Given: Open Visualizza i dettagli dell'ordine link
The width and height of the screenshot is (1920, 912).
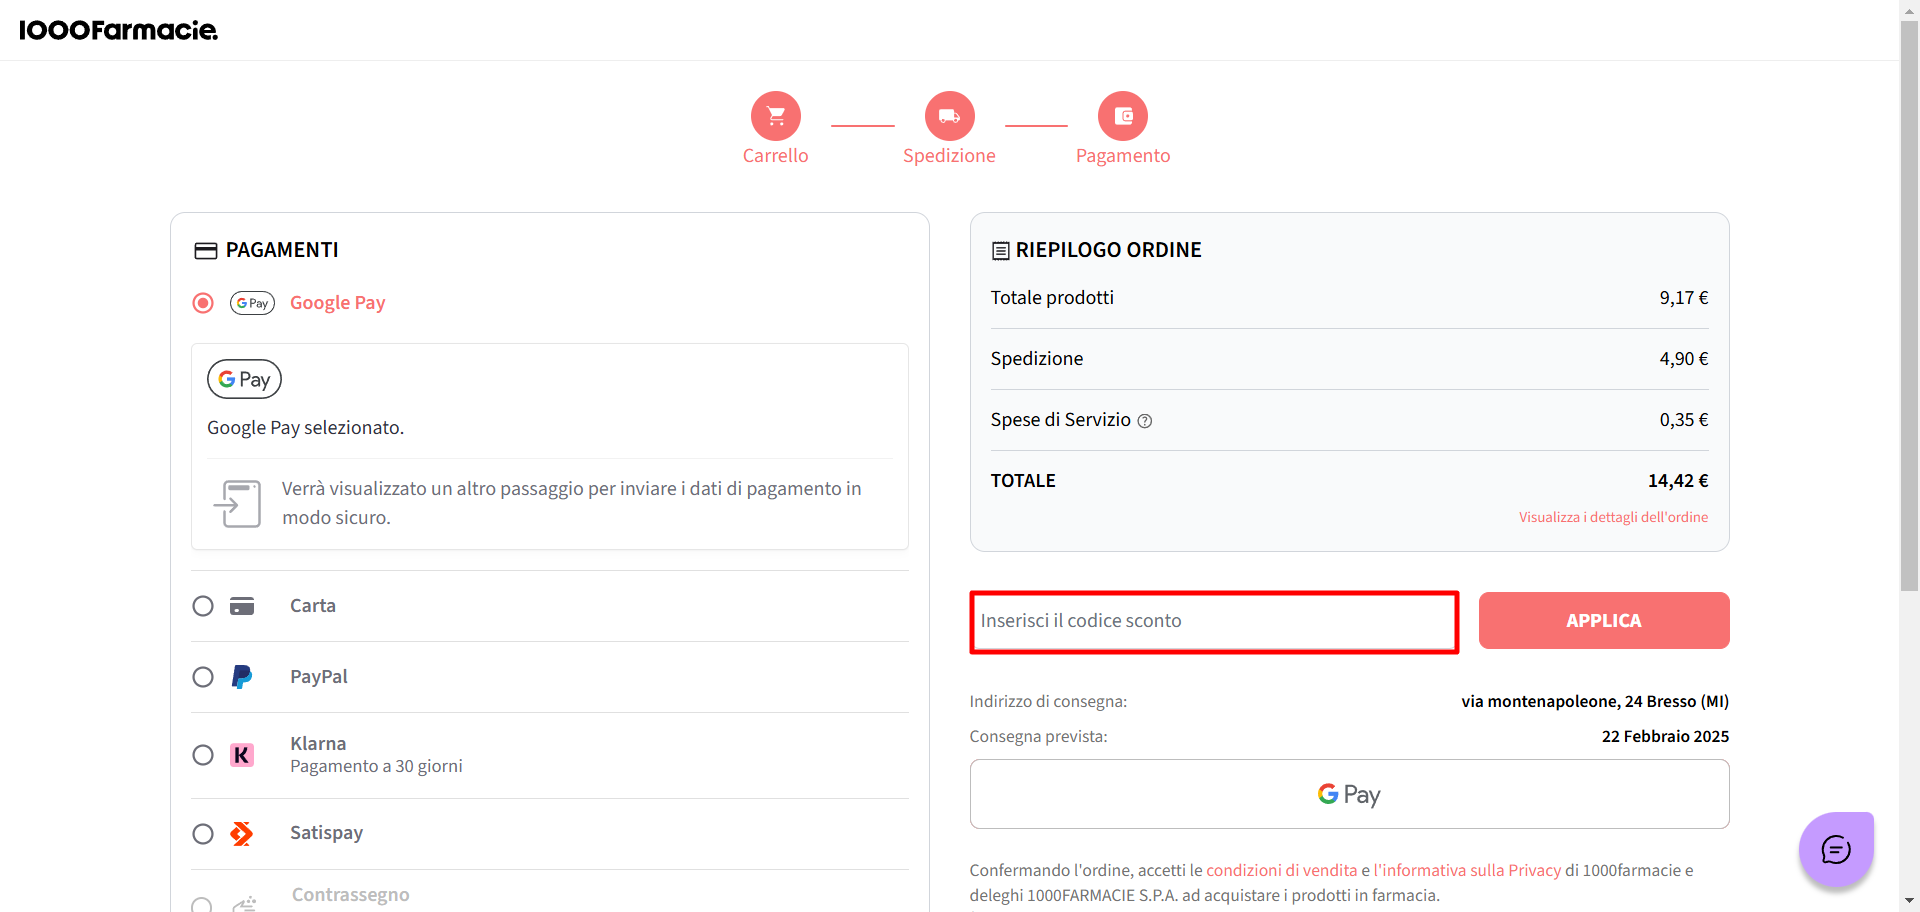Looking at the screenshot, I should tap(1613, 517).
